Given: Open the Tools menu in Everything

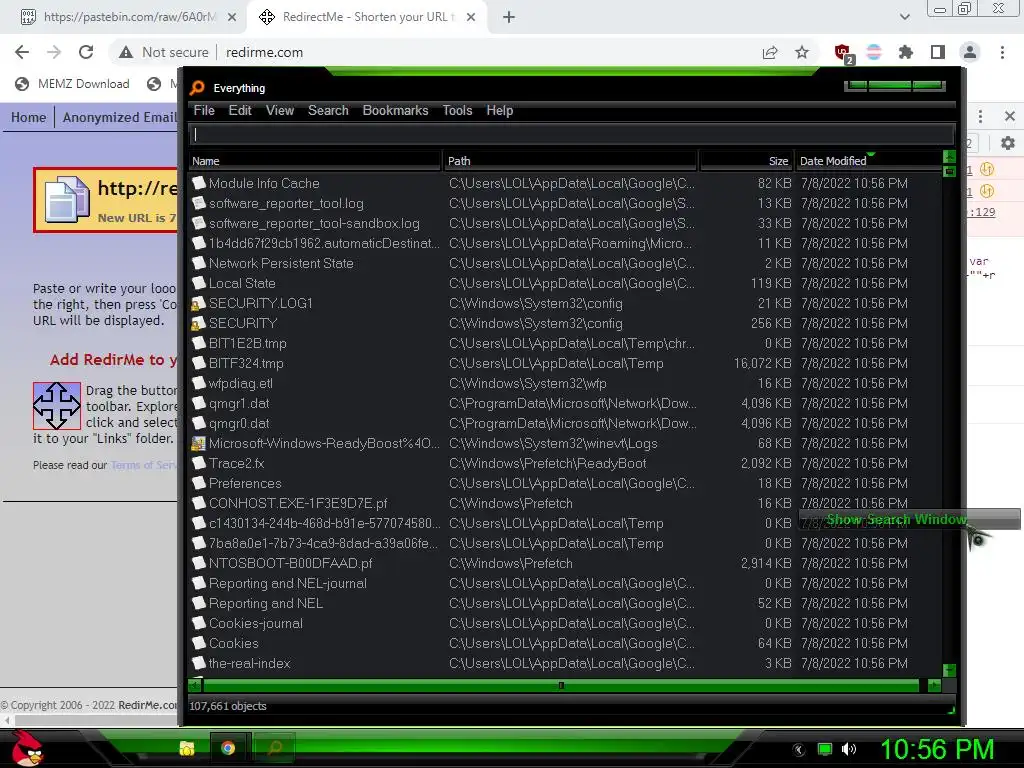Looking at the screenshot, I should 457,110.
